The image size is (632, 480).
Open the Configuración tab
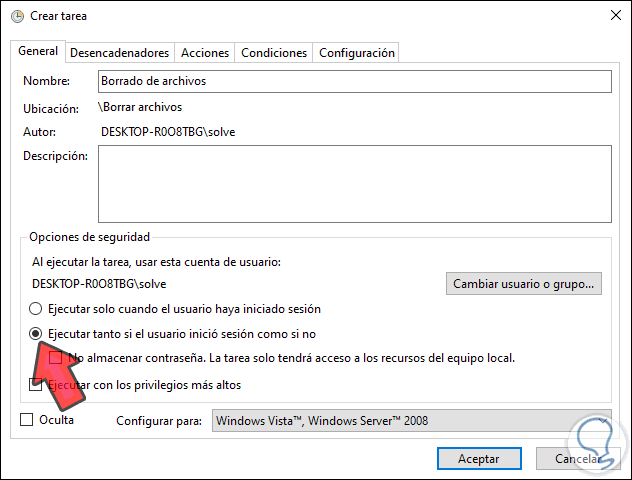click(357, 53)
